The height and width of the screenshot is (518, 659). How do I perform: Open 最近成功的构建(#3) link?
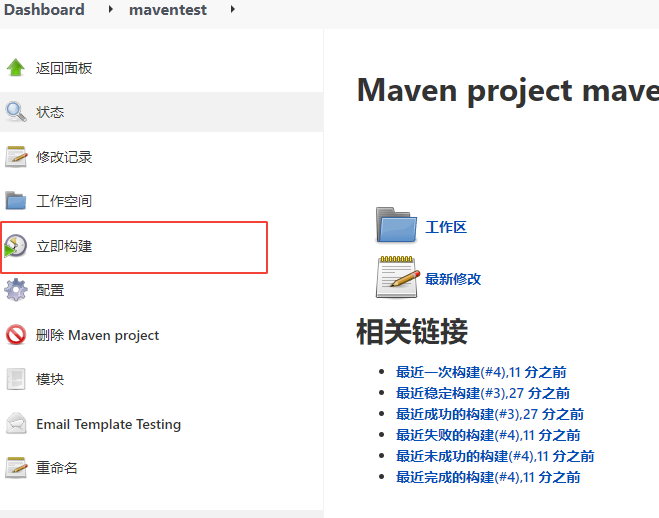490,414
